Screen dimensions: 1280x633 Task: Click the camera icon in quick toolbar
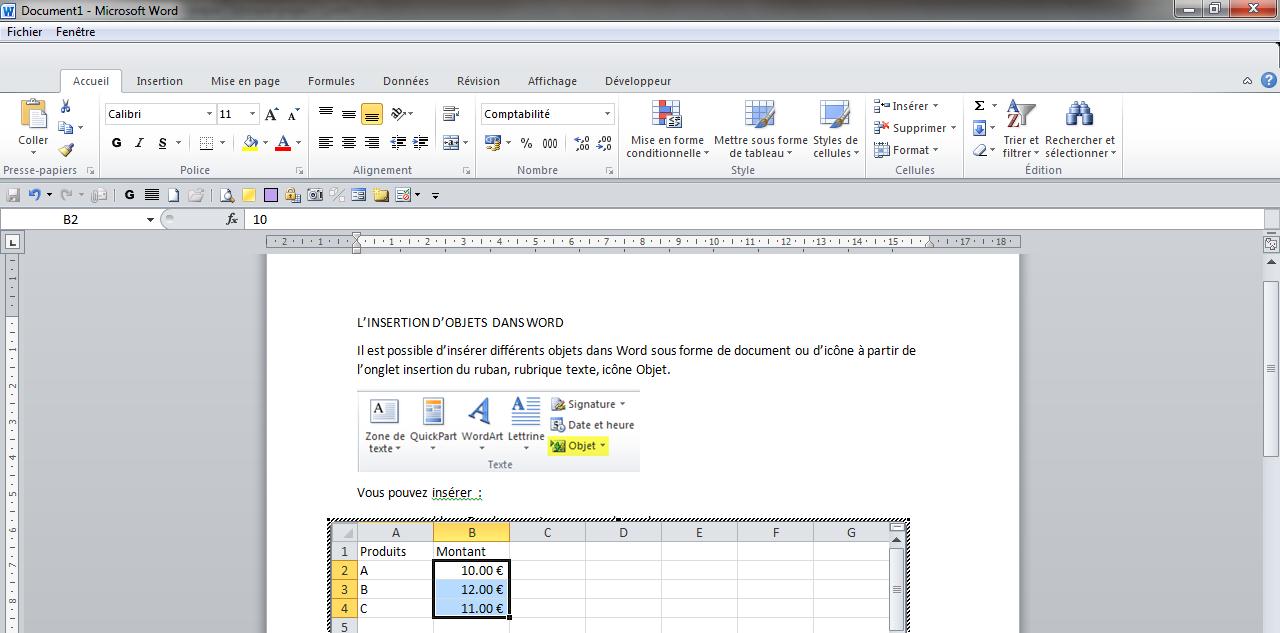[x=315, y=195]
